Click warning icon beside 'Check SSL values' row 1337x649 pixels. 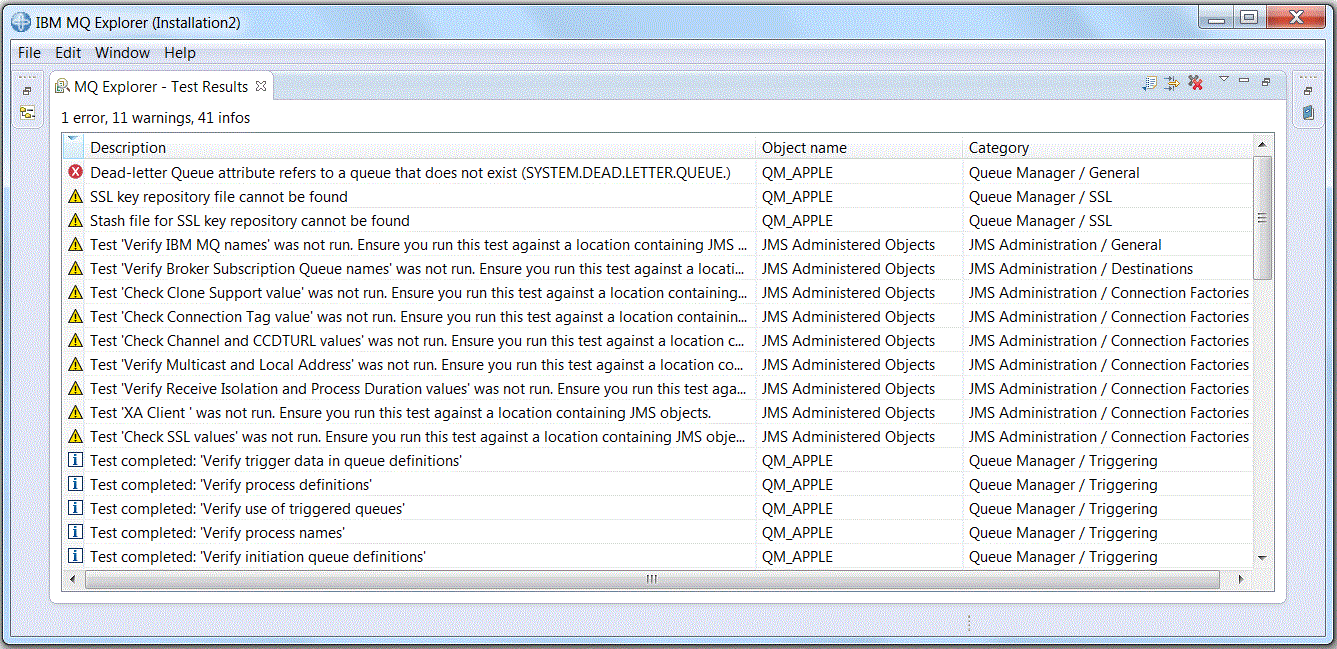75,436
